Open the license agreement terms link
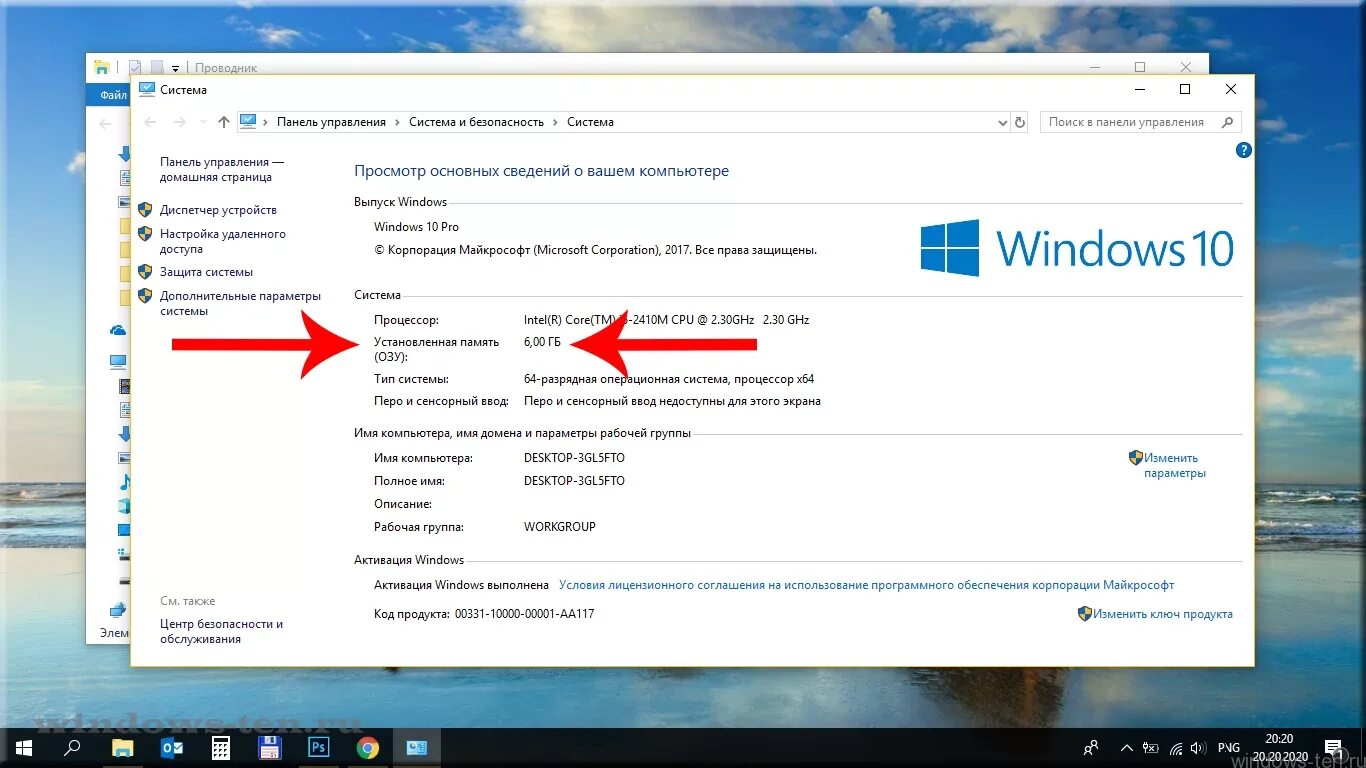Viewport: 1366px width, 768px height. point(866,585)
